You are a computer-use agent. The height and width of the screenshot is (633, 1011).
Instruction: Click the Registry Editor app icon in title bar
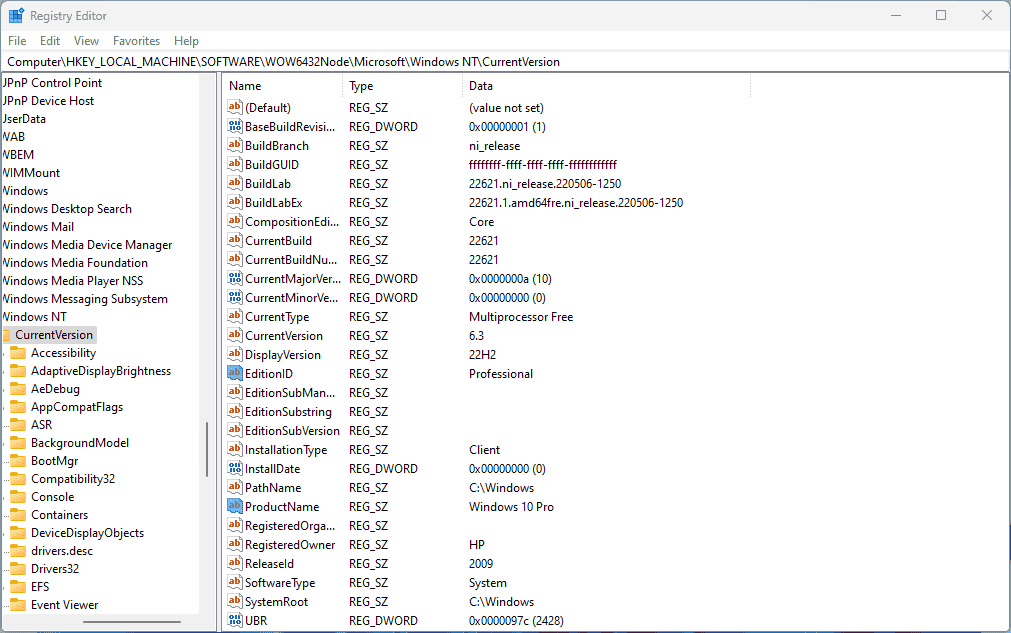[x=15, y=15]
